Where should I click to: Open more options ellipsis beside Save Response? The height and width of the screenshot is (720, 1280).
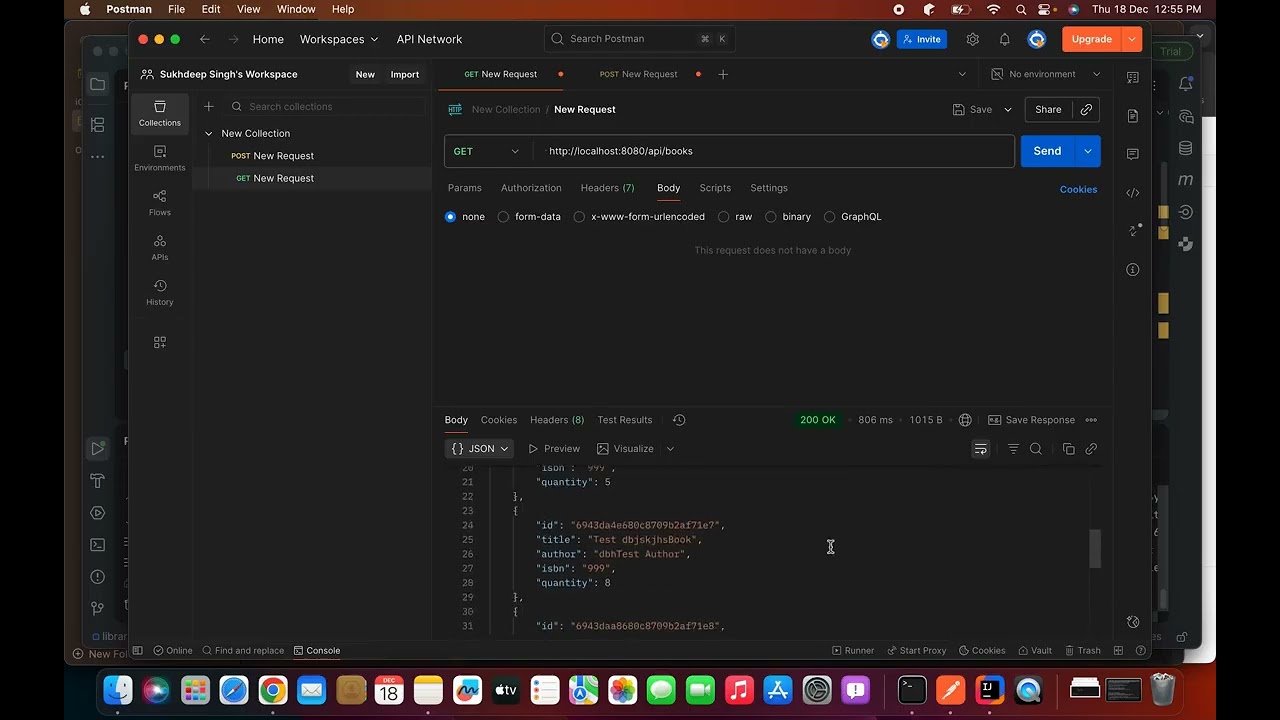click(1091, 420)
